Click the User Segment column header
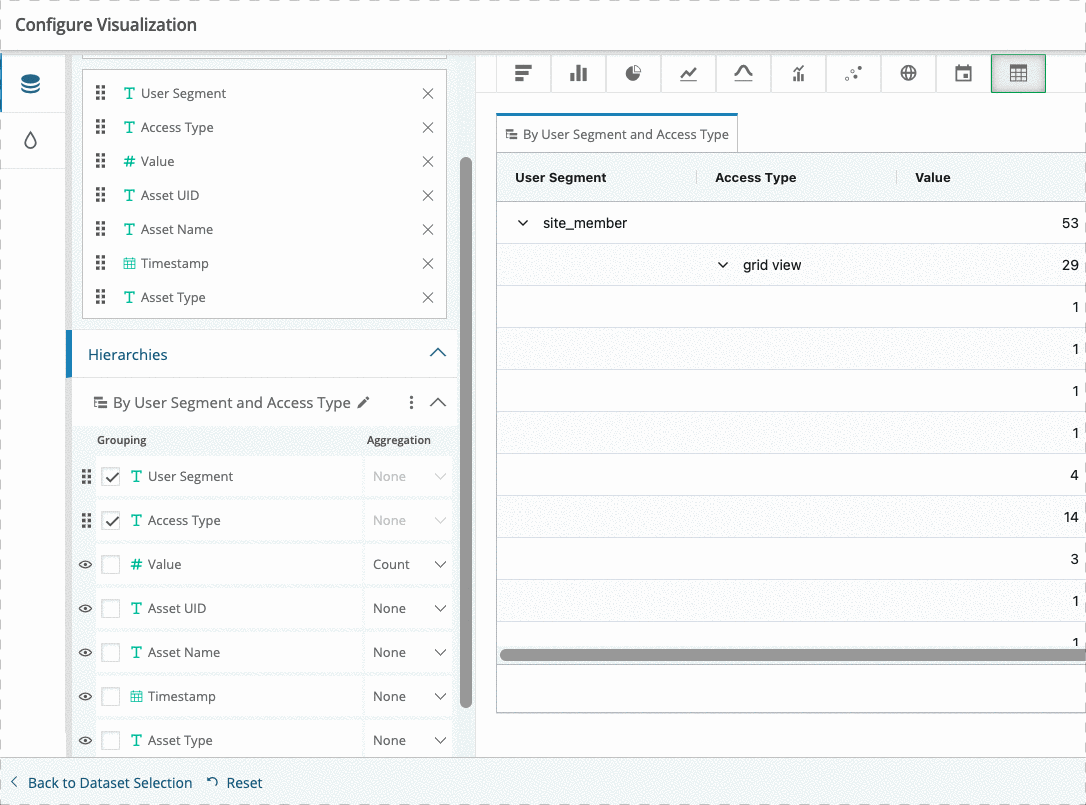Image resolution: width=1086 pixels, height=805 pixels. [560, 177]
